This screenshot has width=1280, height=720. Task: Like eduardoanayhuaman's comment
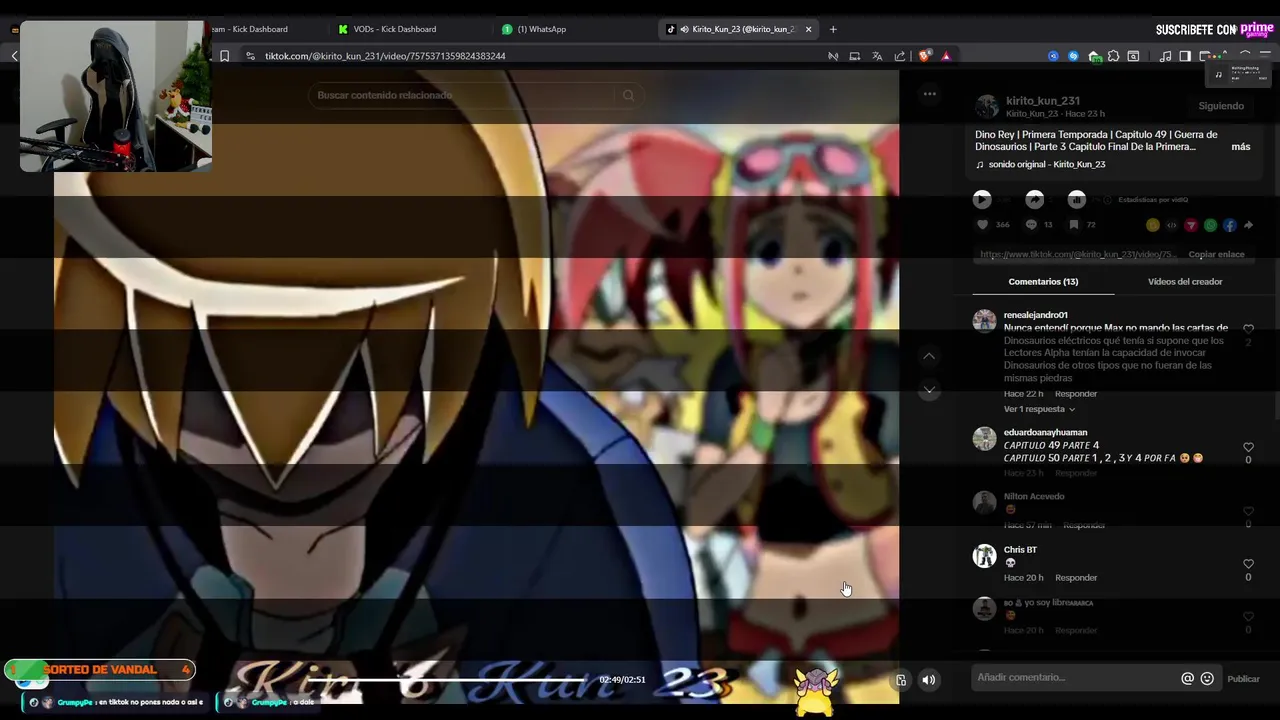tap(1248, 447)
